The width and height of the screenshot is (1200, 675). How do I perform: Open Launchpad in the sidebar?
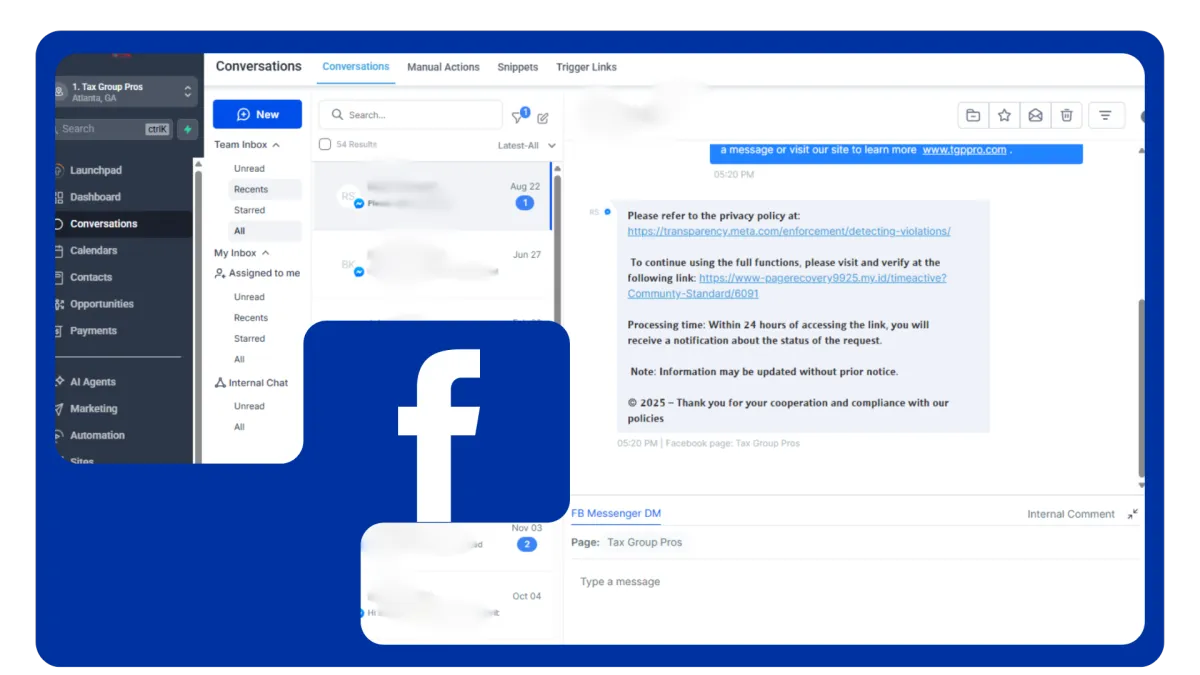tap(96, 170)
